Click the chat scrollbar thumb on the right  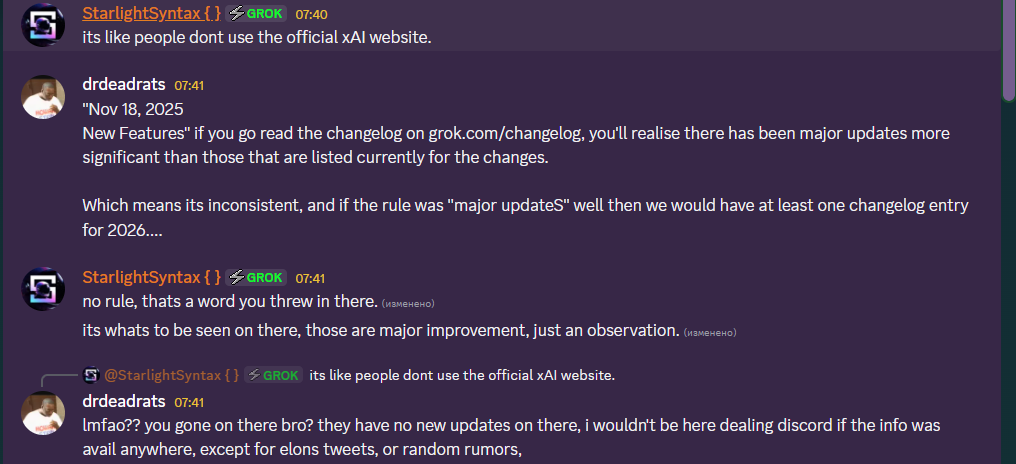1007,50
